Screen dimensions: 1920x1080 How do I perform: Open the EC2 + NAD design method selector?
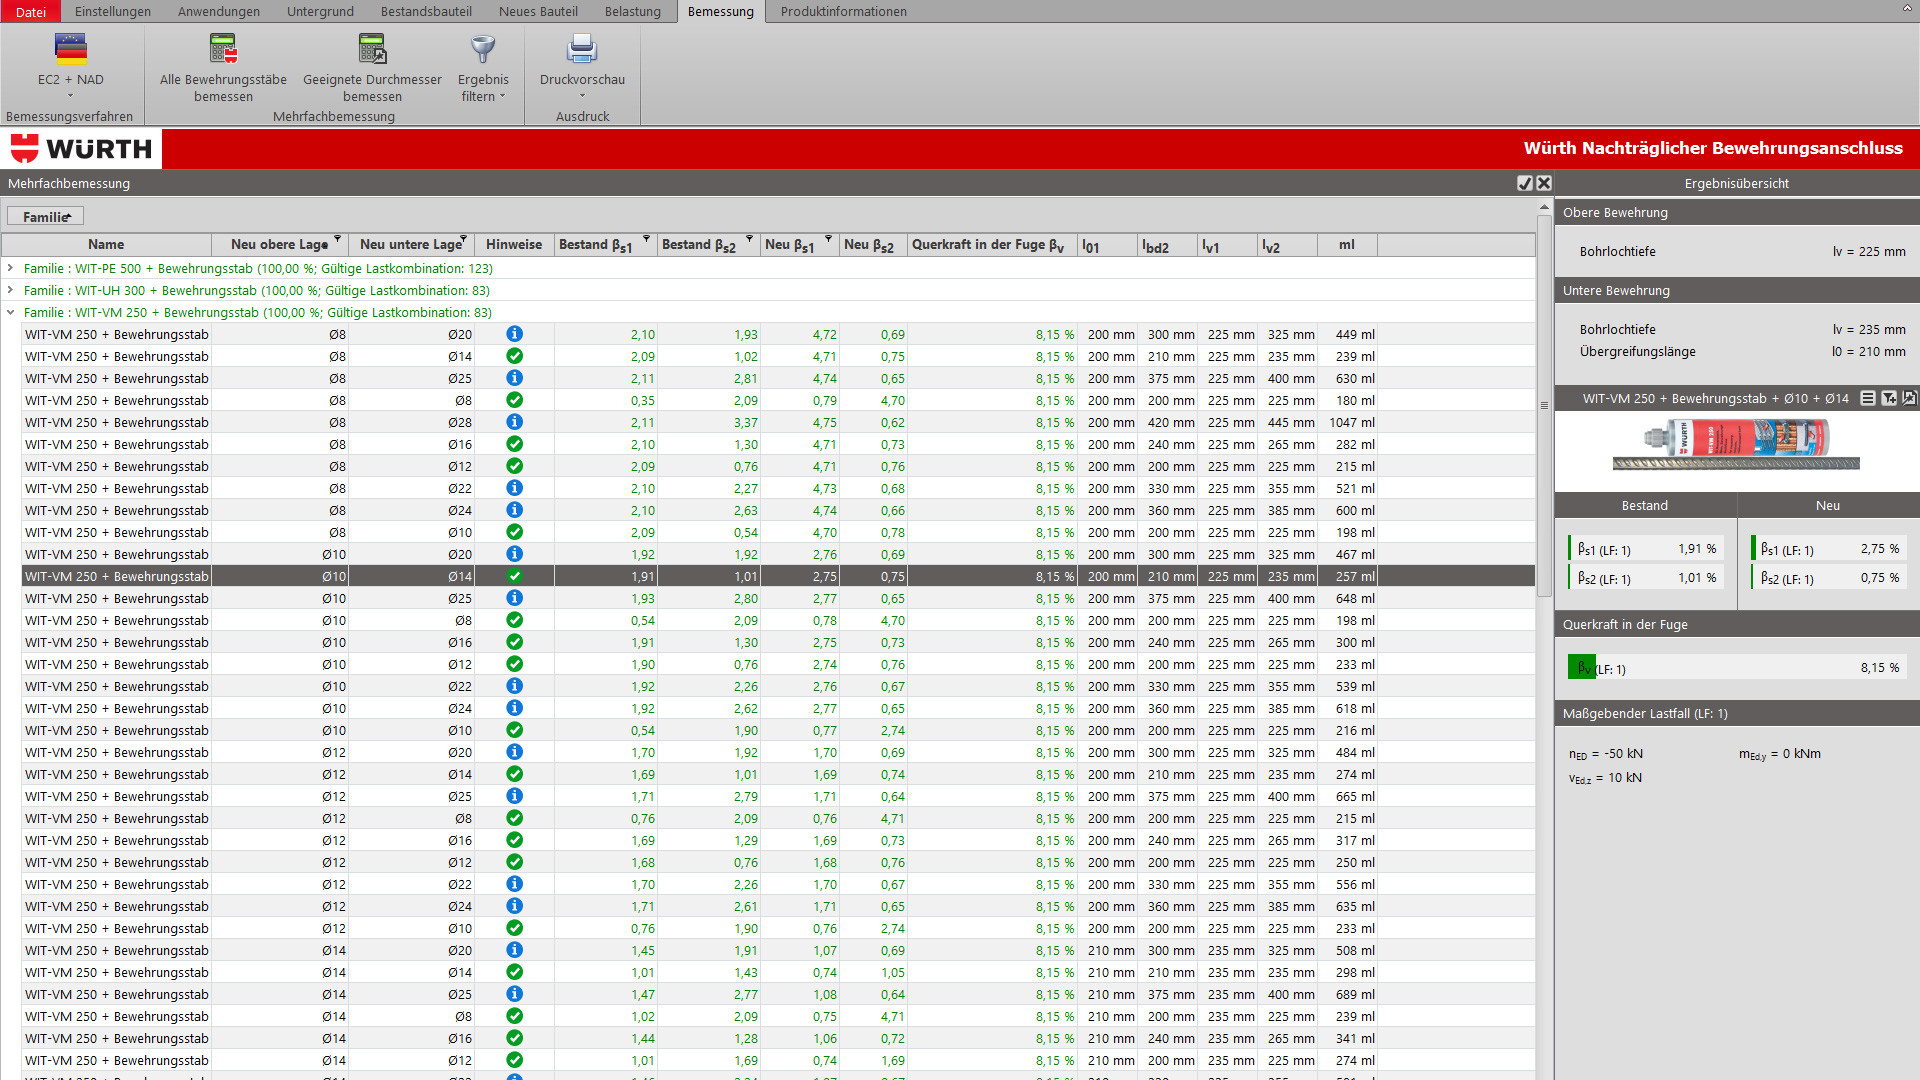70,65
